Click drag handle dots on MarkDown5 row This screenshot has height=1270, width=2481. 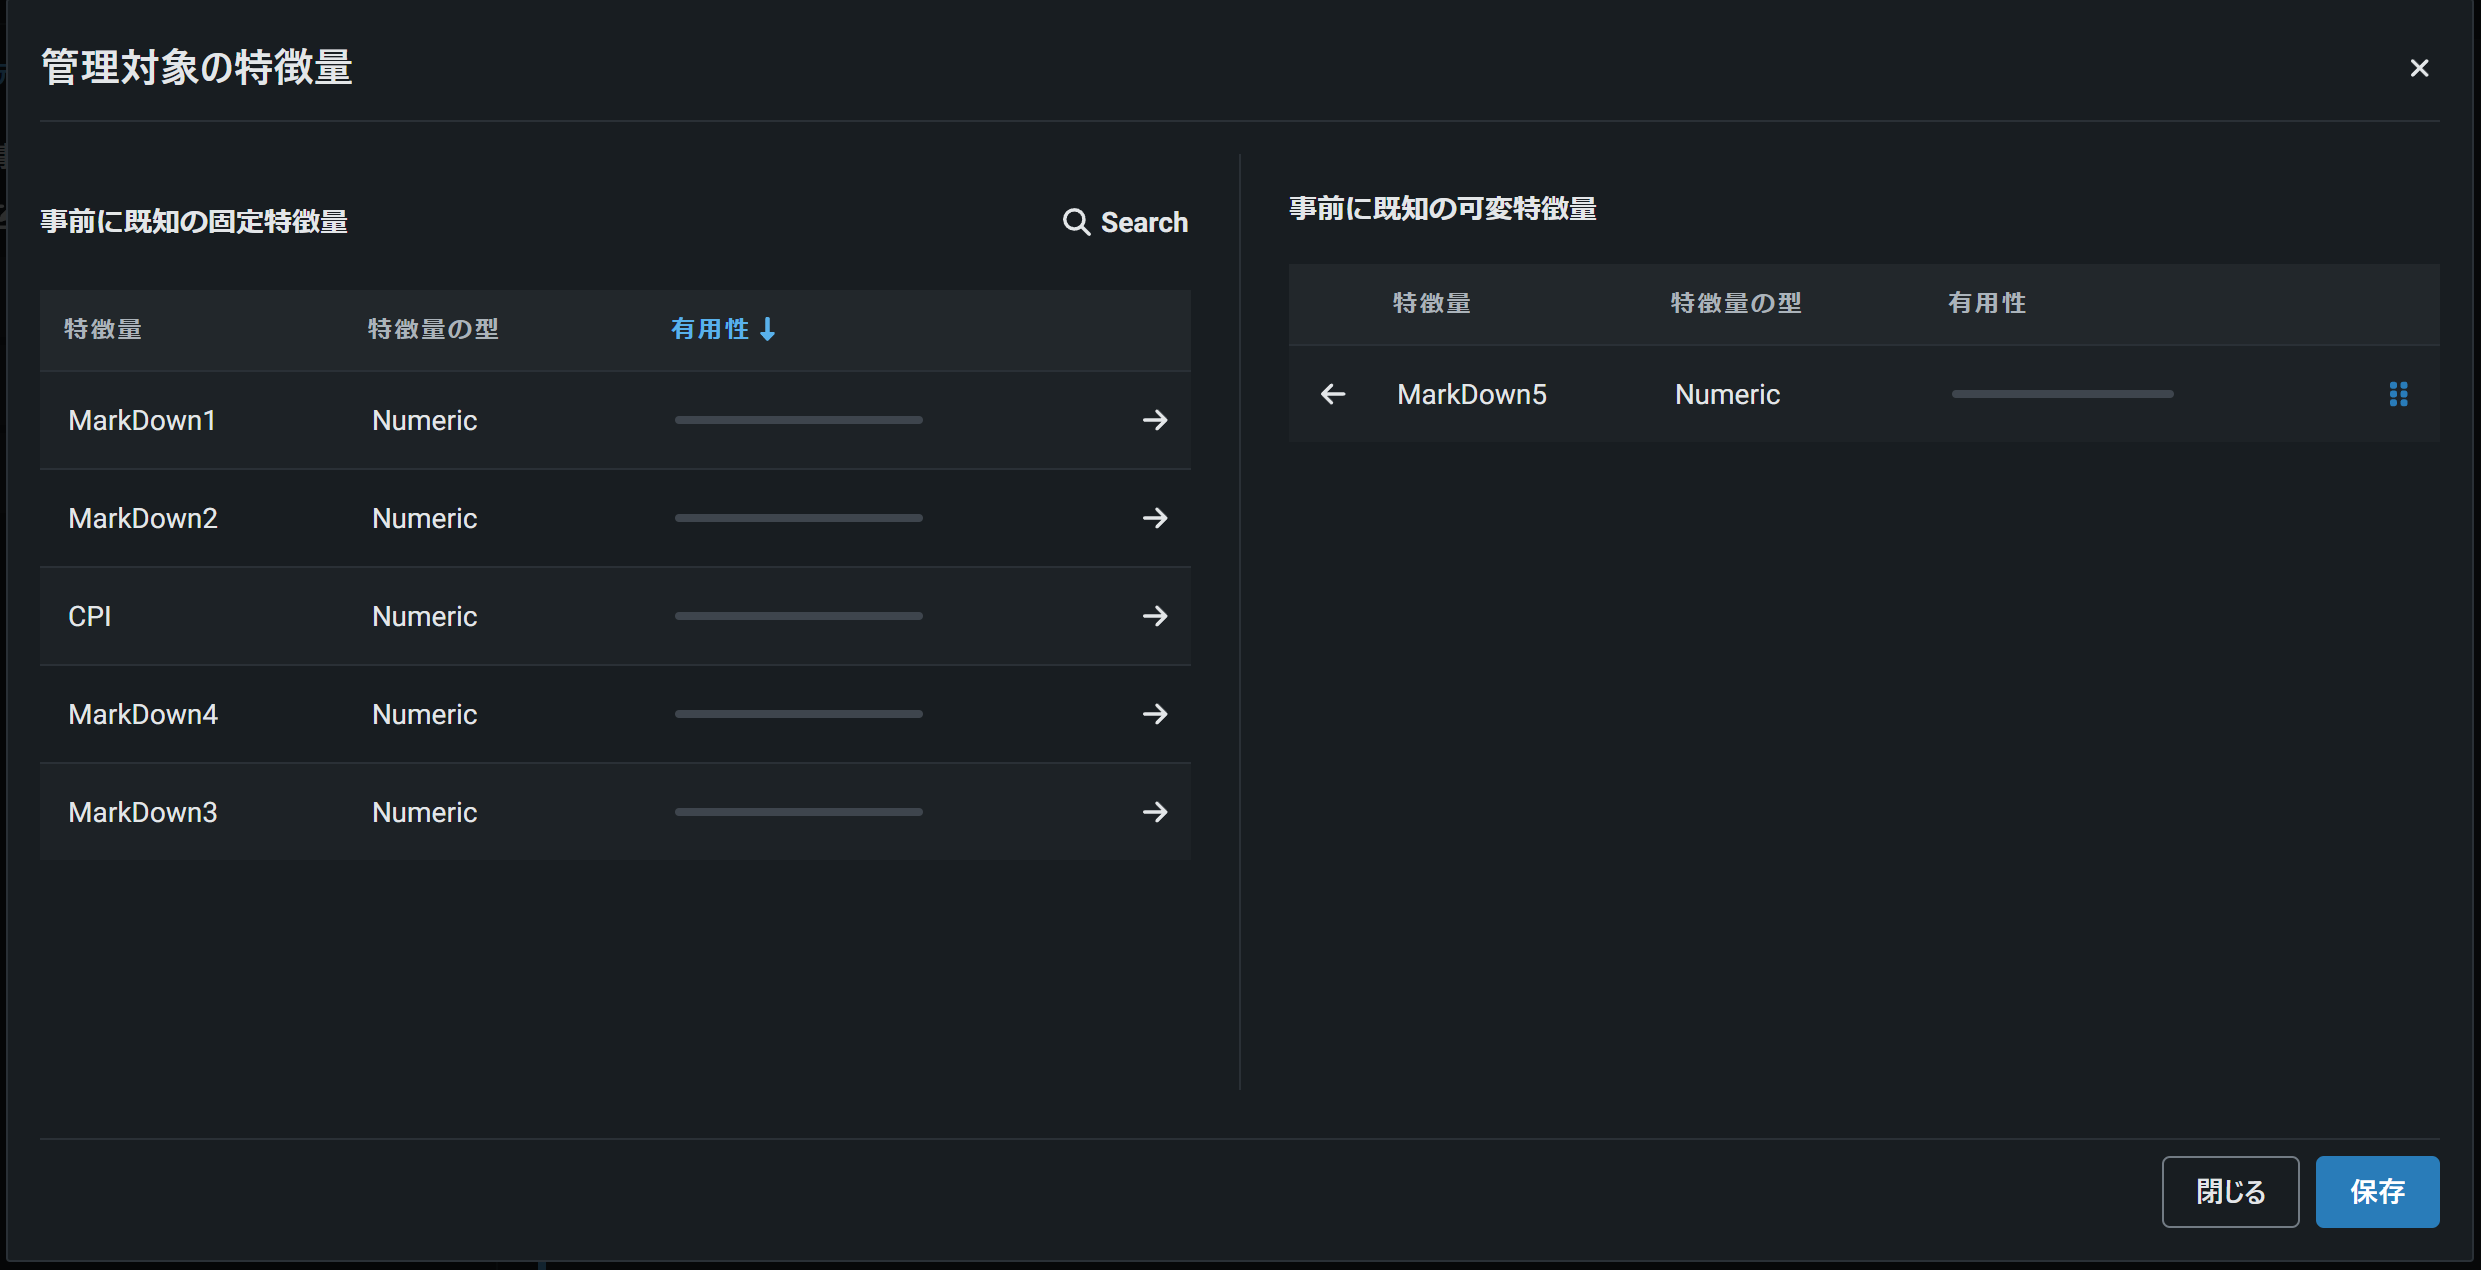[x=2398, y=394]
